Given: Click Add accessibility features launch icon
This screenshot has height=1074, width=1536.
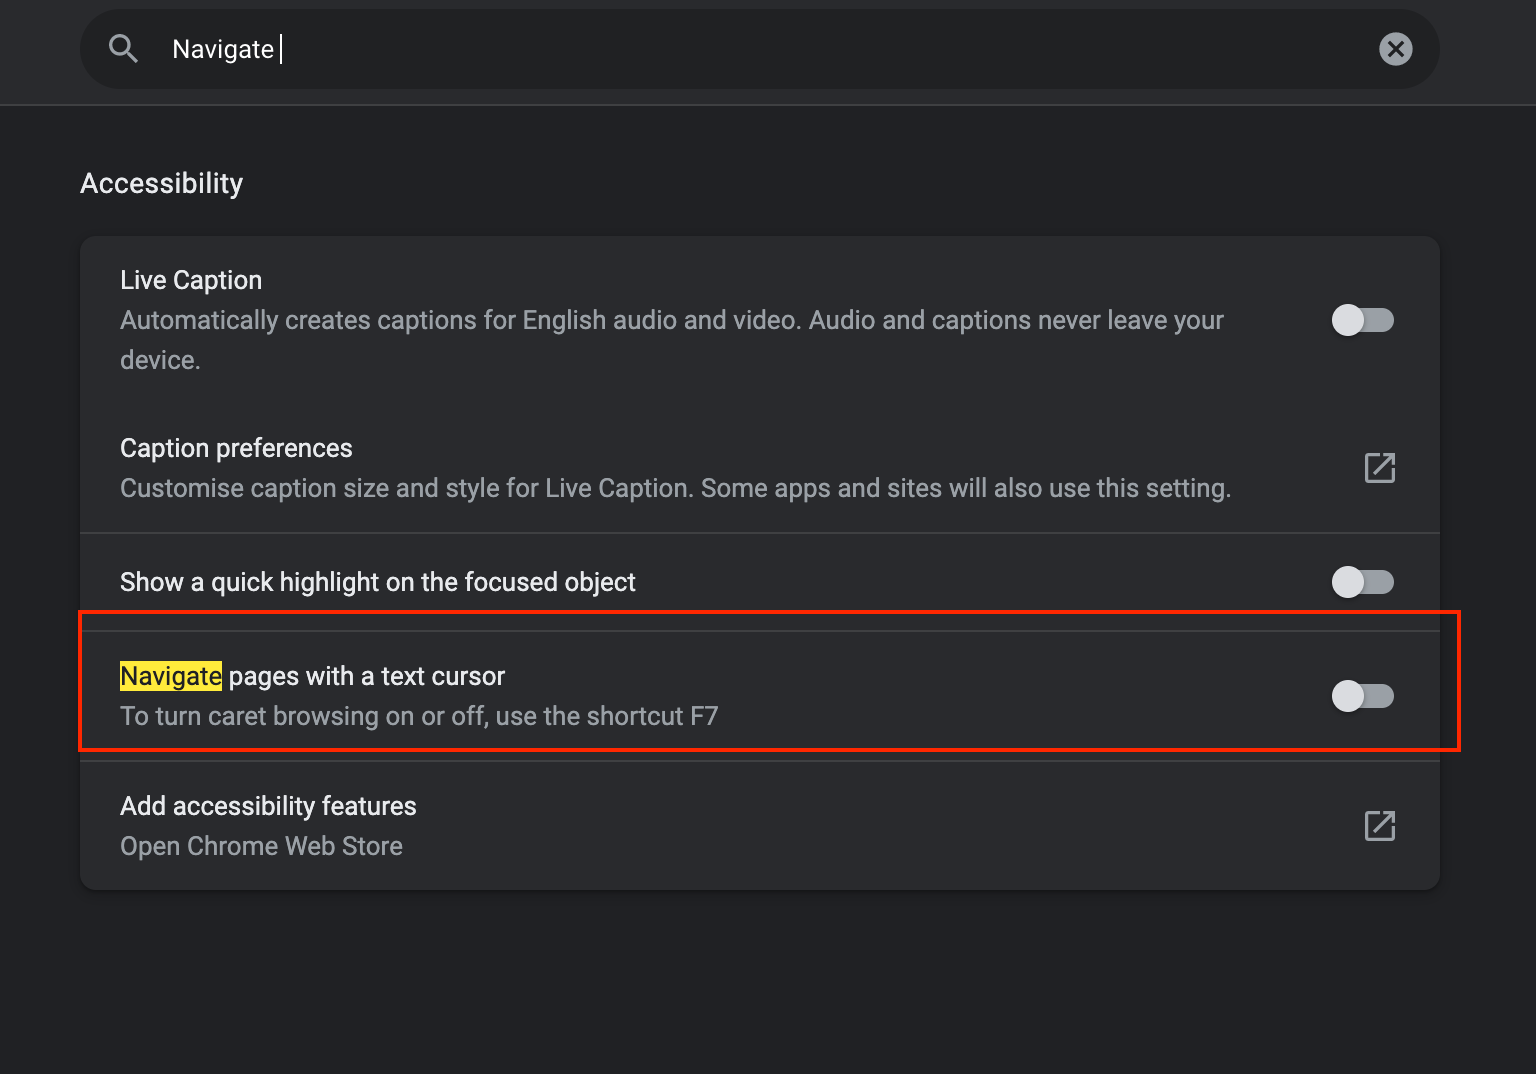Looking at the screenshot, I should [1379, 826].
